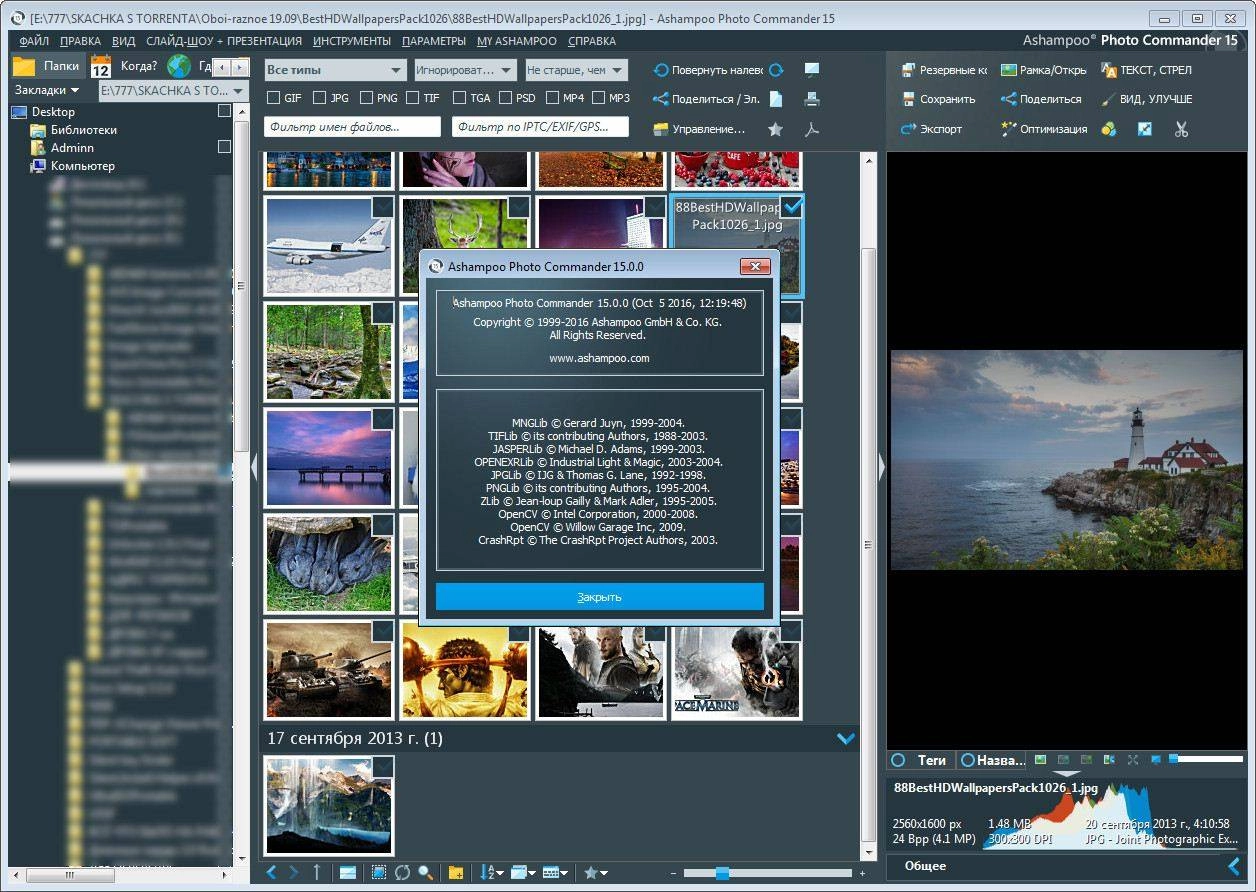Screen dimensions: 1256x892
Task: Open the sort order dropdown in bottom toolbar
Action: pos(493,872)
